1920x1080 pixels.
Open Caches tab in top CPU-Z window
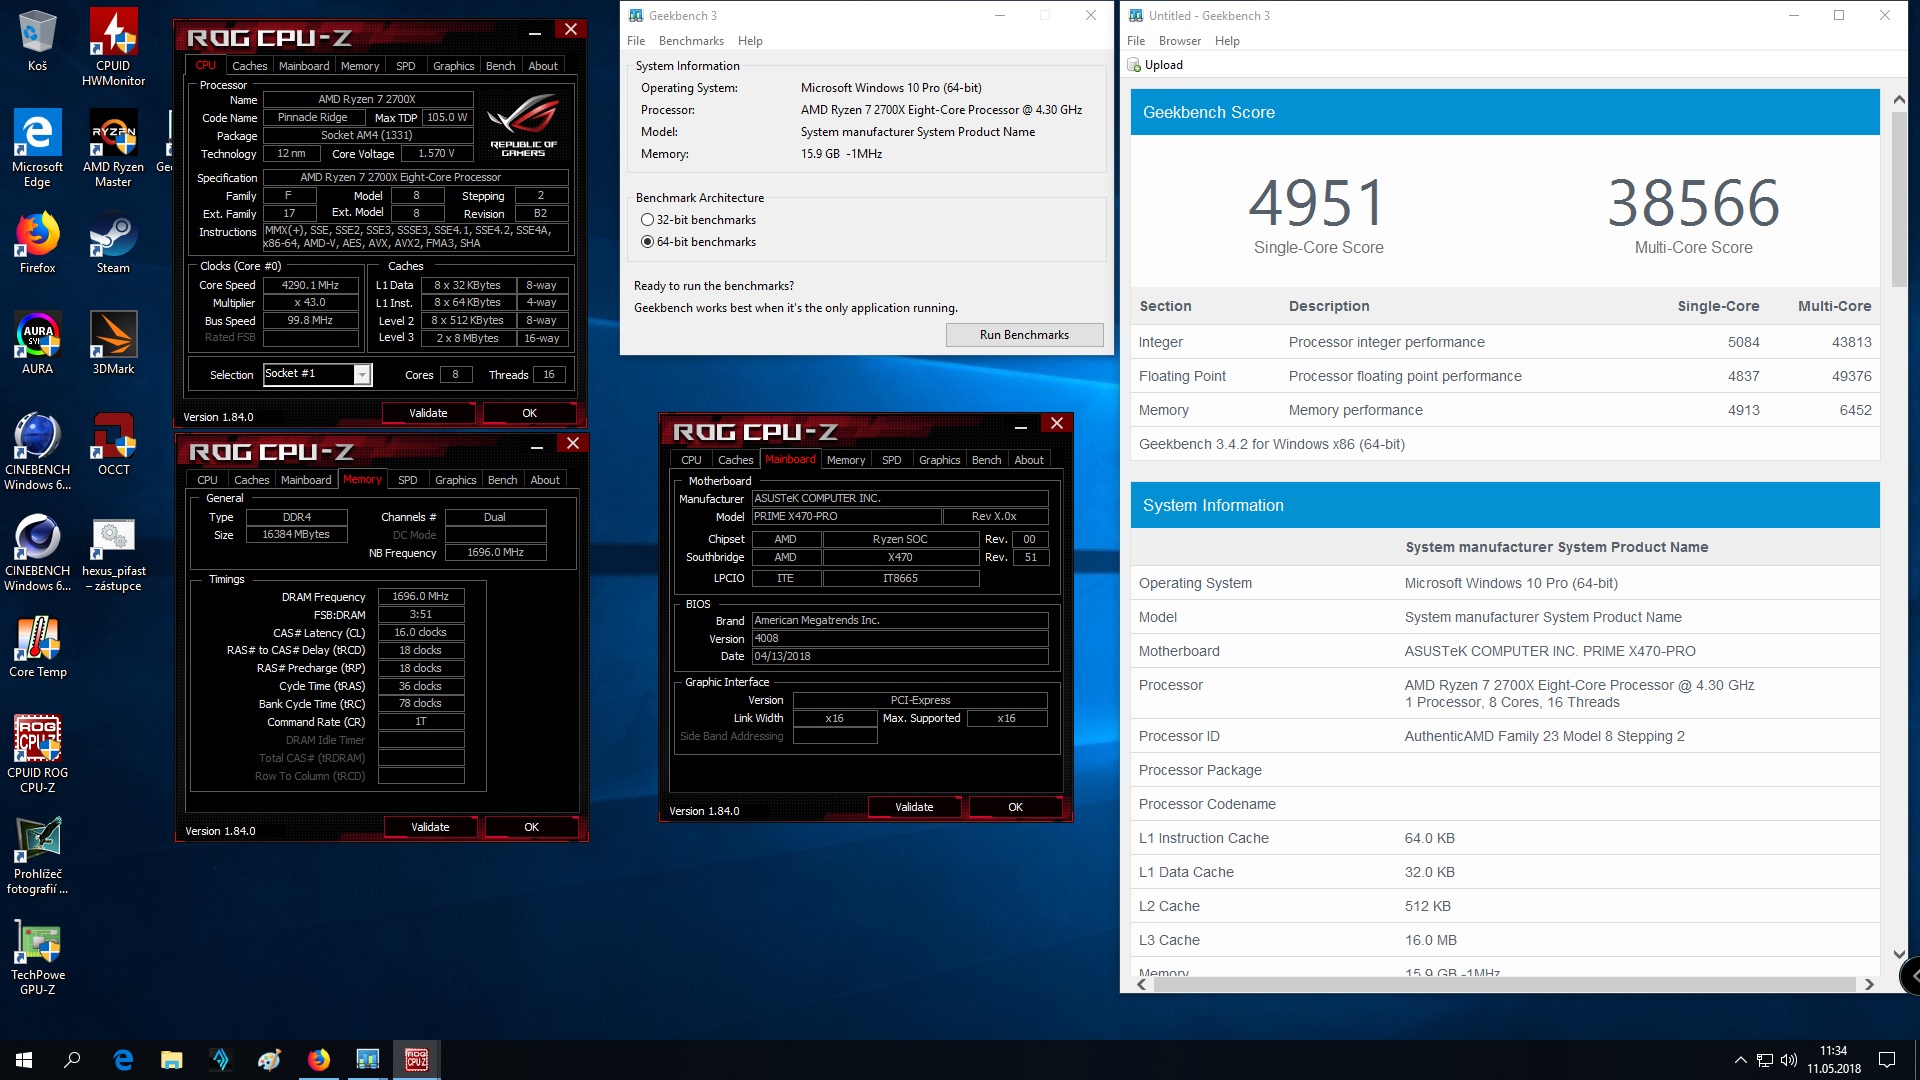click(x=249, y=66)
